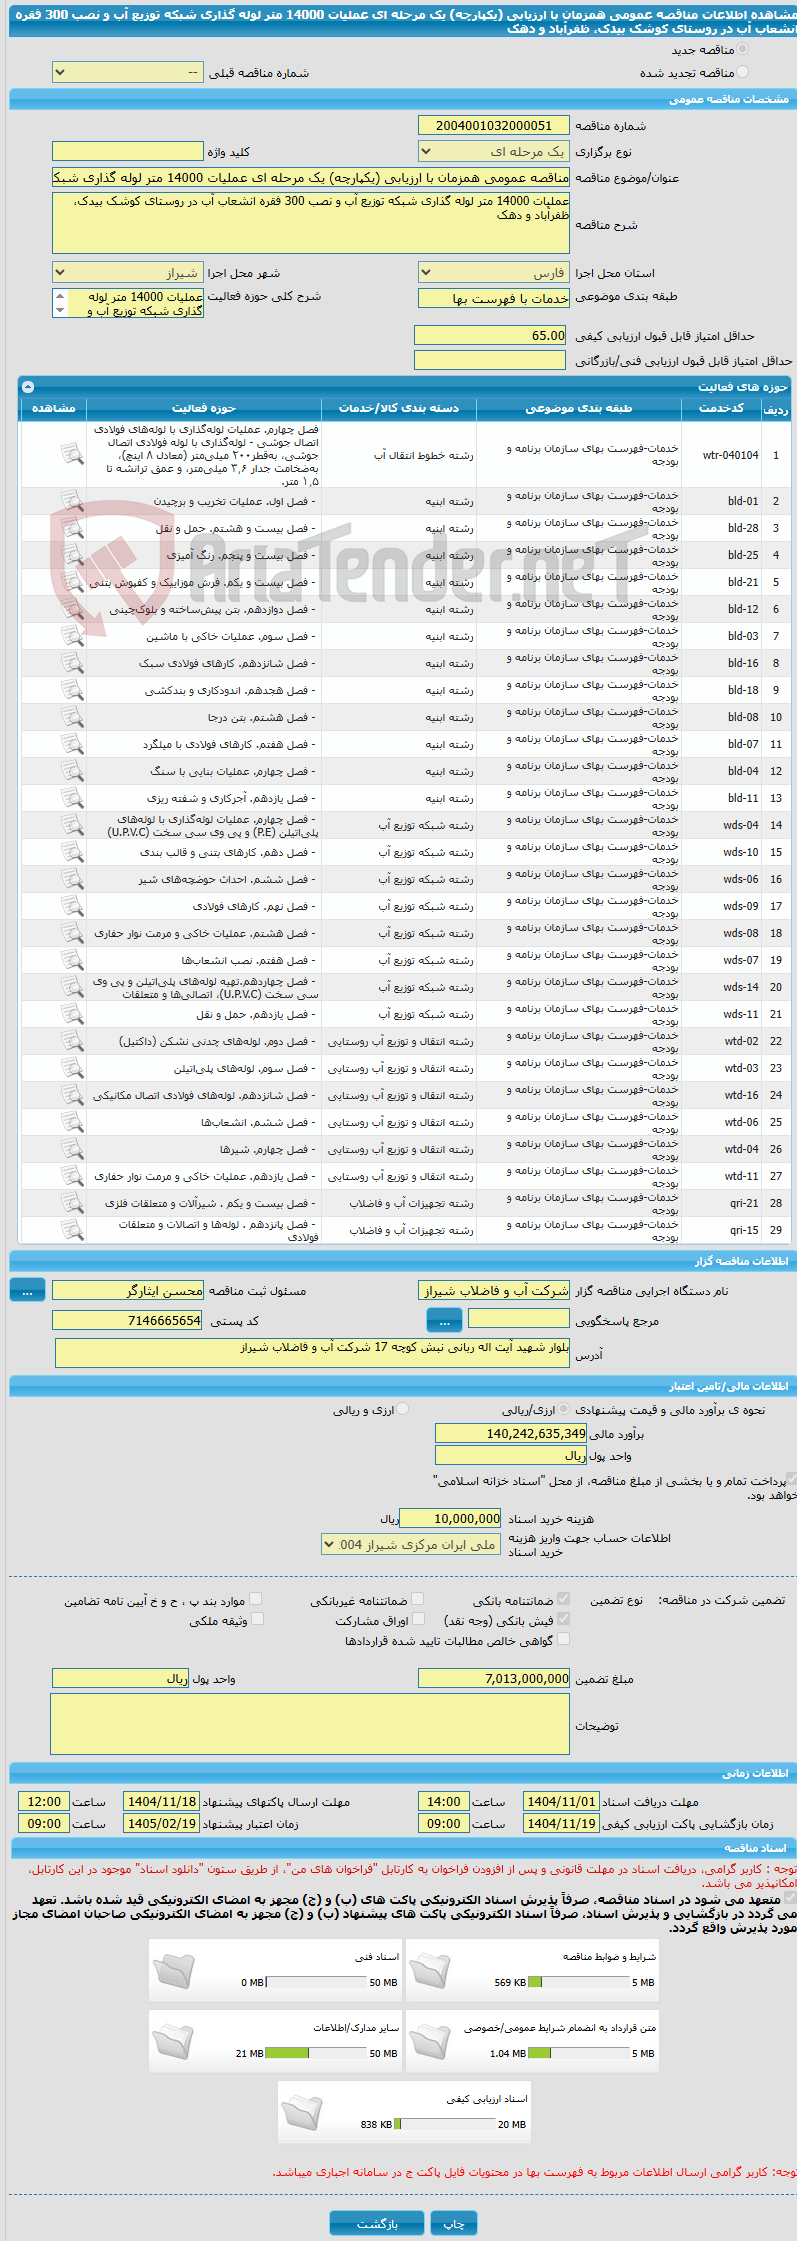Select the مناقصه جدید radio button

(742, 49)
